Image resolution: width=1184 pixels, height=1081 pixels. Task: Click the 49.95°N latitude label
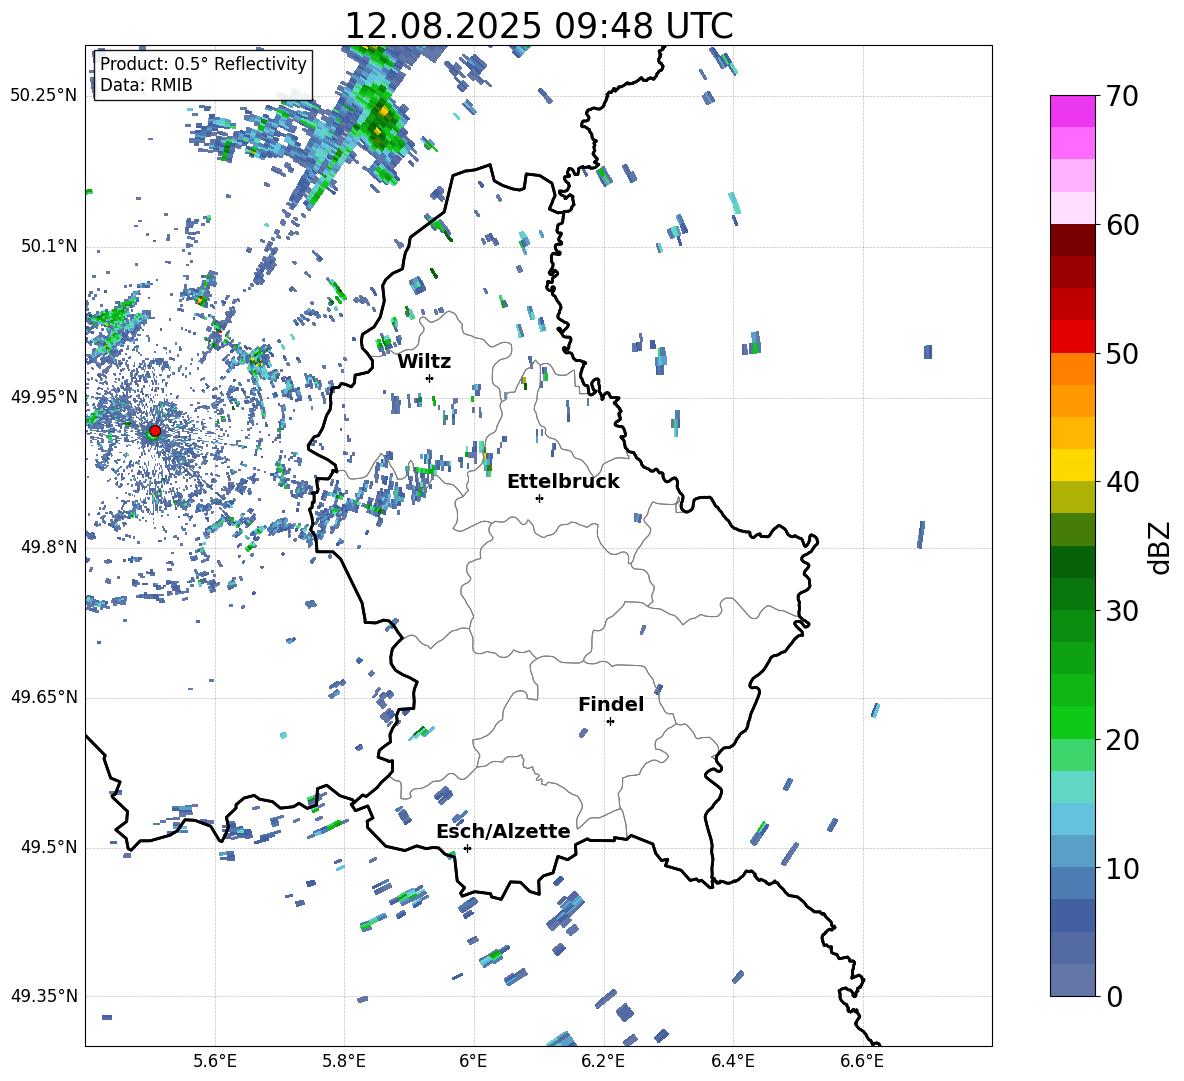(44, 397)
